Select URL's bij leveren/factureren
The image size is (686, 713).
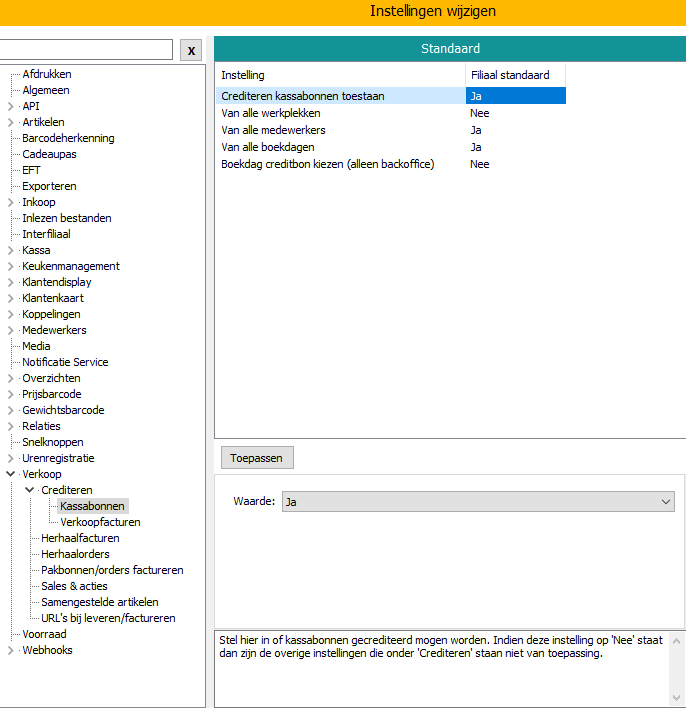108,618
